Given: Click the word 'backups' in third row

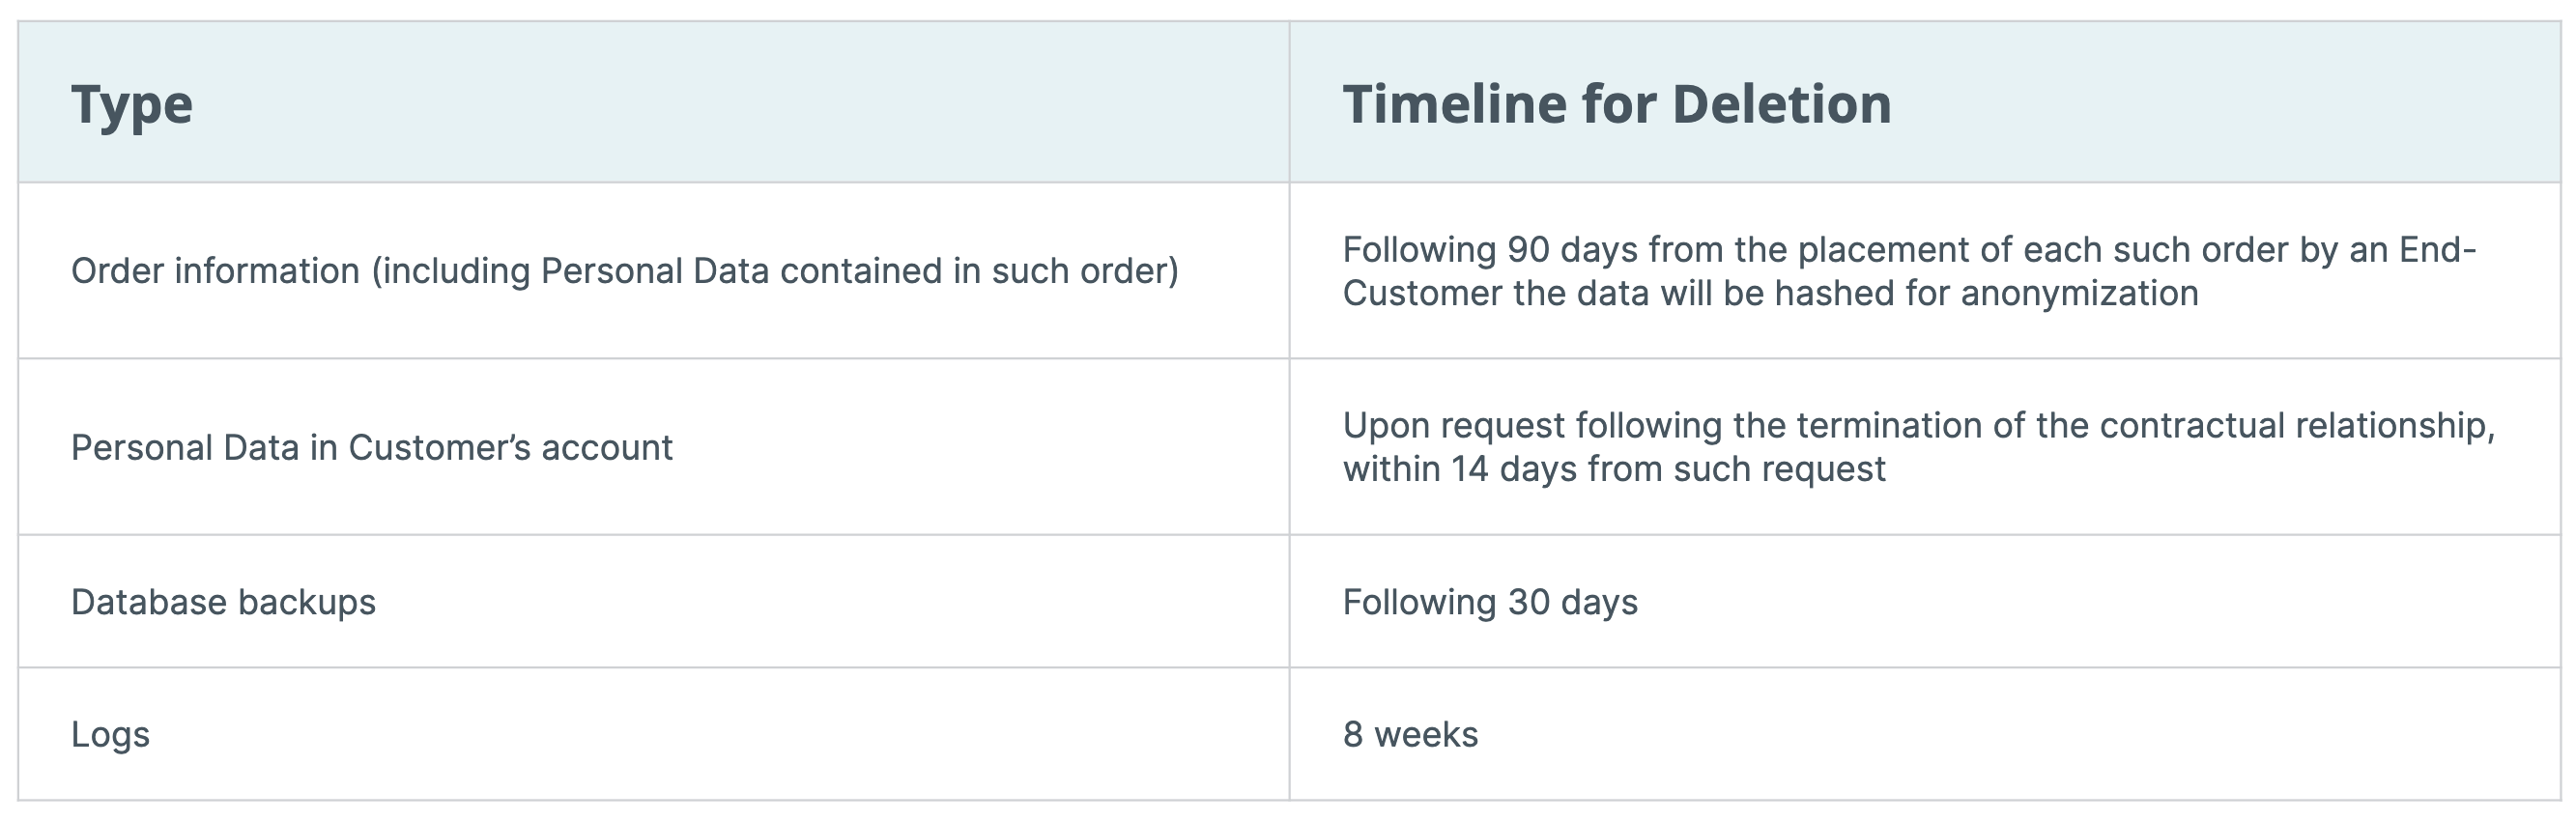Looking at the screenshot, I should click(x=306, y=602).
